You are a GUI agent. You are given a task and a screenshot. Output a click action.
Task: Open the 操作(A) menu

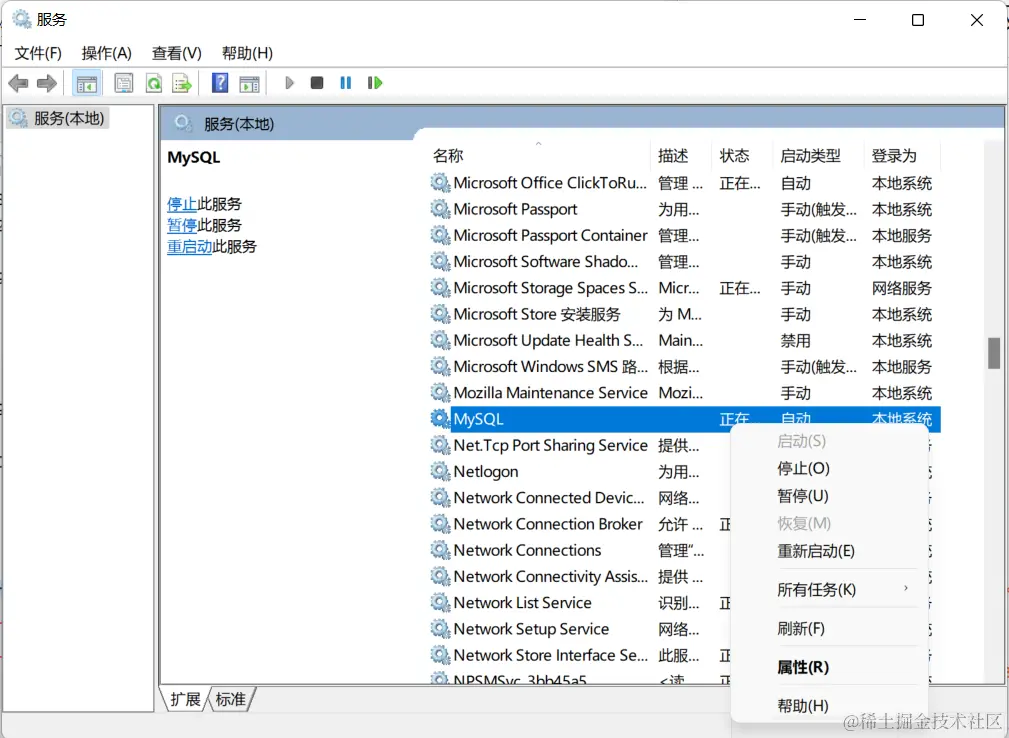pos(106,53)
